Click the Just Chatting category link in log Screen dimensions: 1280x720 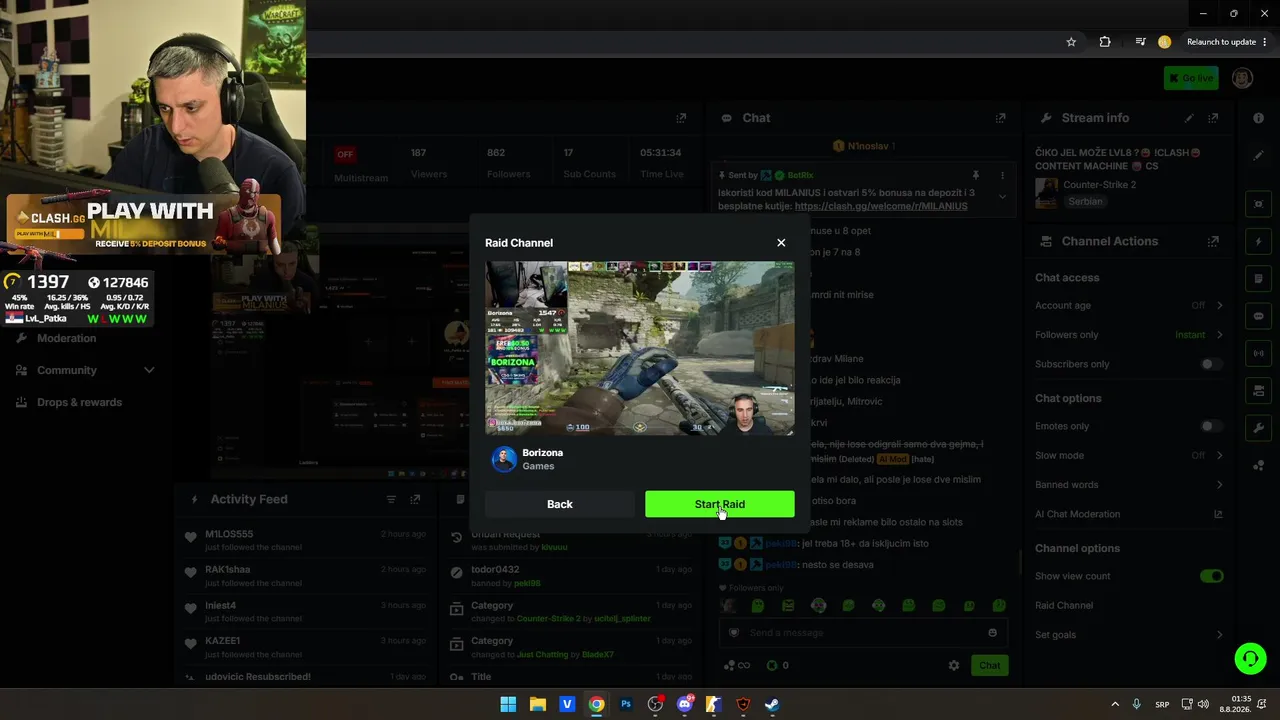click(543, 655)
